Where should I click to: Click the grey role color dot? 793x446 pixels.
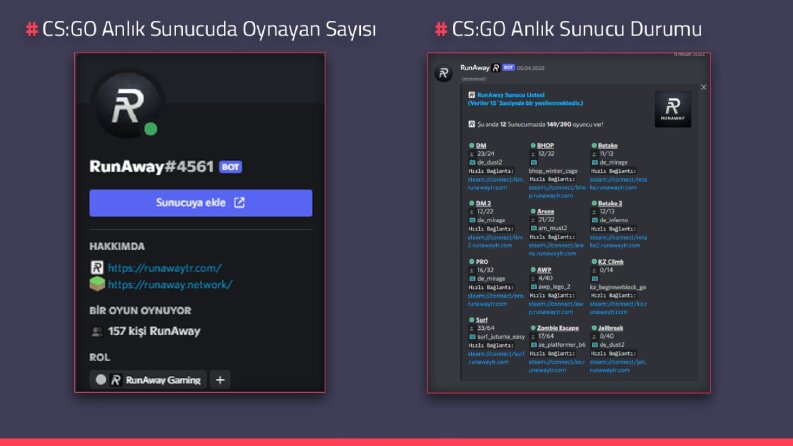coord(101,380)
